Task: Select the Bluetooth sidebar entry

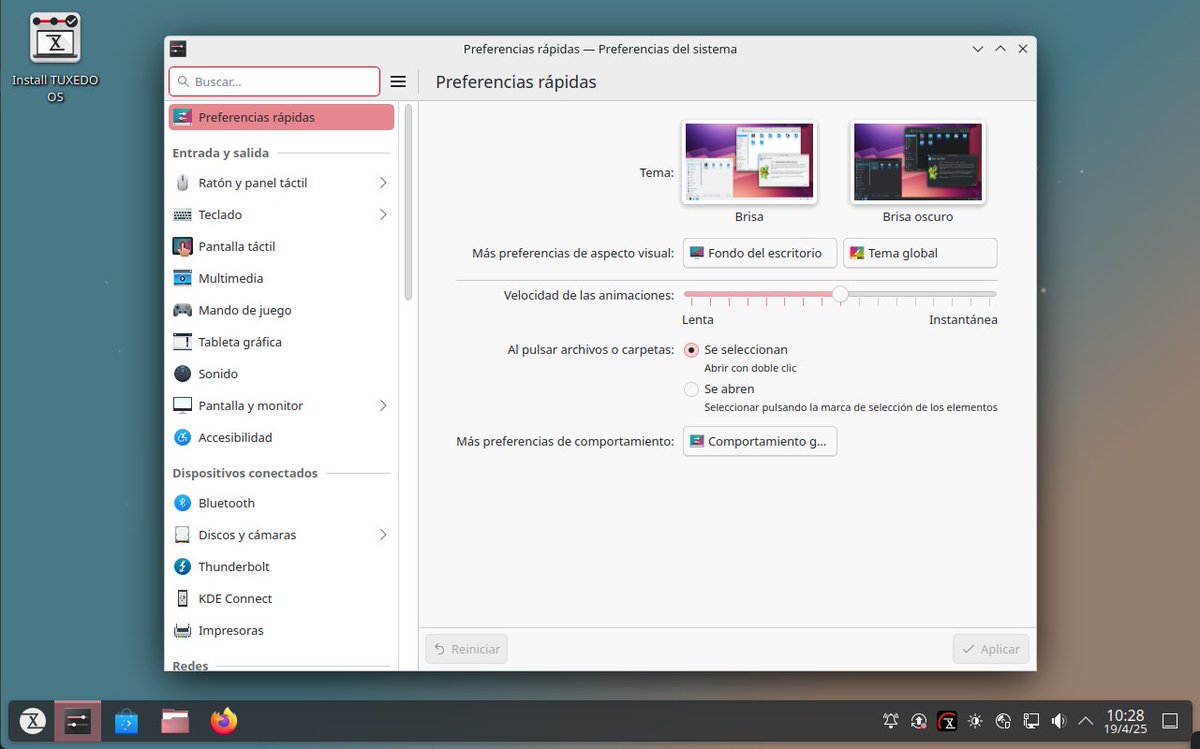Action: pos(225,503)
